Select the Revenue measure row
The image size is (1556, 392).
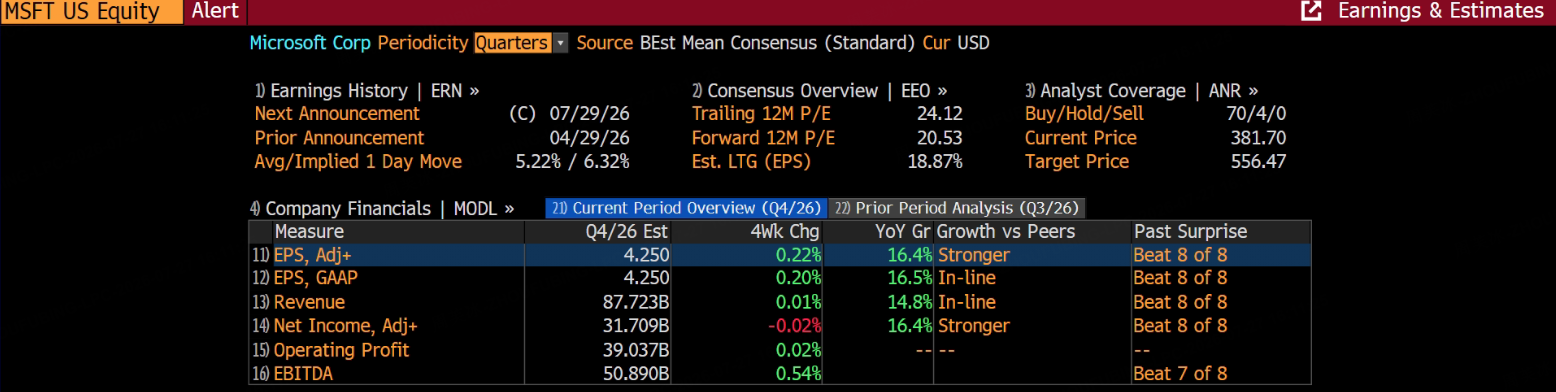(780, 302)
